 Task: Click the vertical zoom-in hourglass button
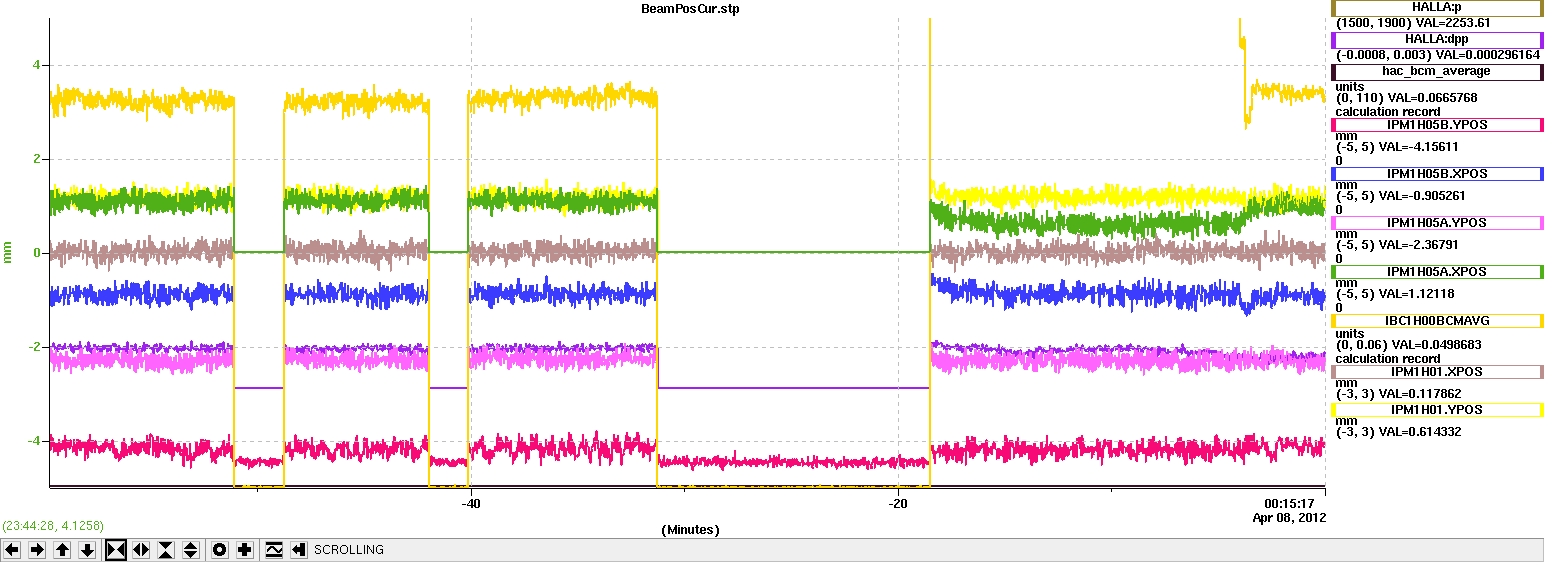point(166,550)
